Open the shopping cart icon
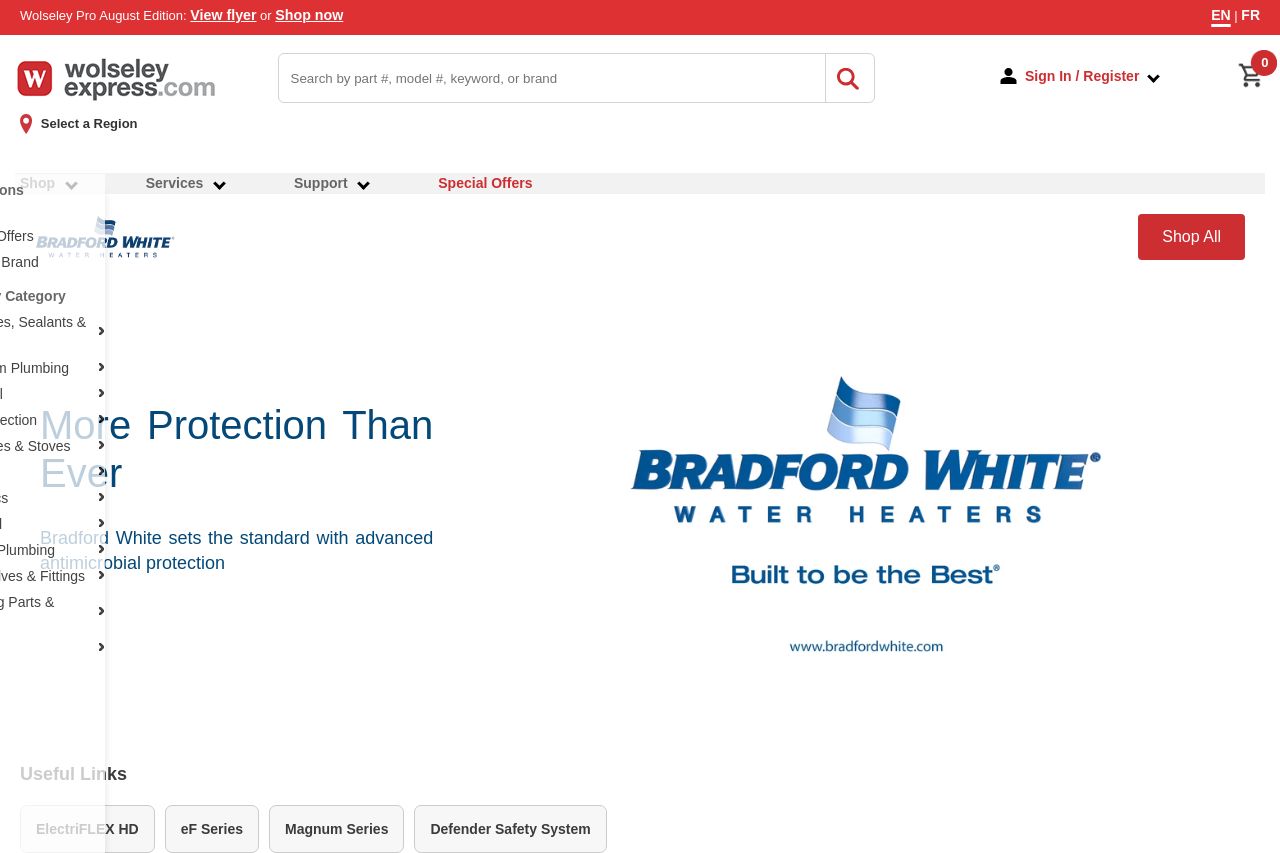1280x853 pixels. click(x=1250, y=76)
